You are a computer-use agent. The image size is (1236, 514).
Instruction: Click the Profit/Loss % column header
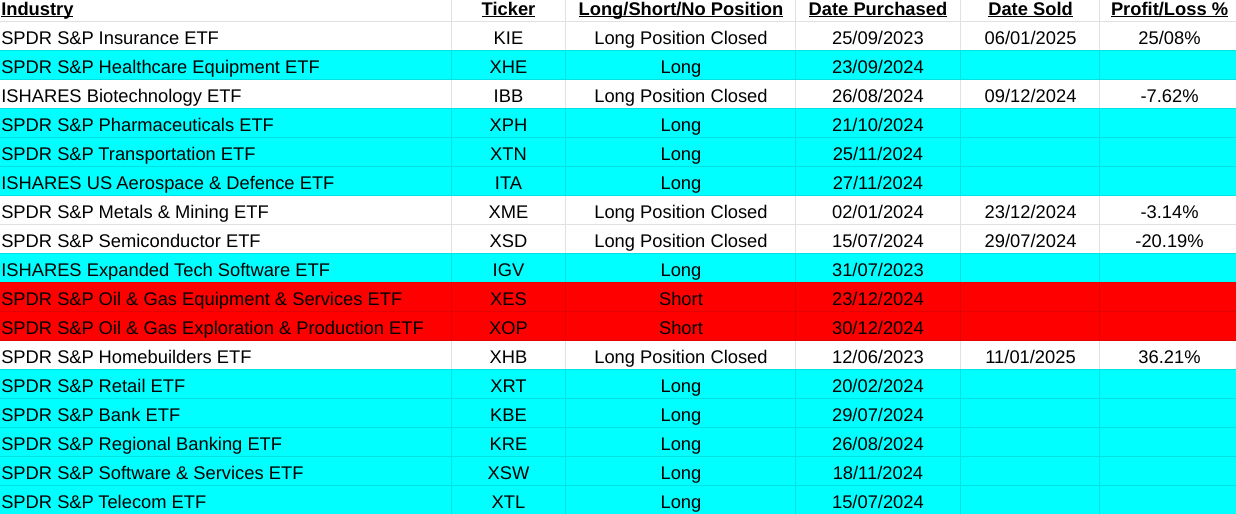(1168, 9)
